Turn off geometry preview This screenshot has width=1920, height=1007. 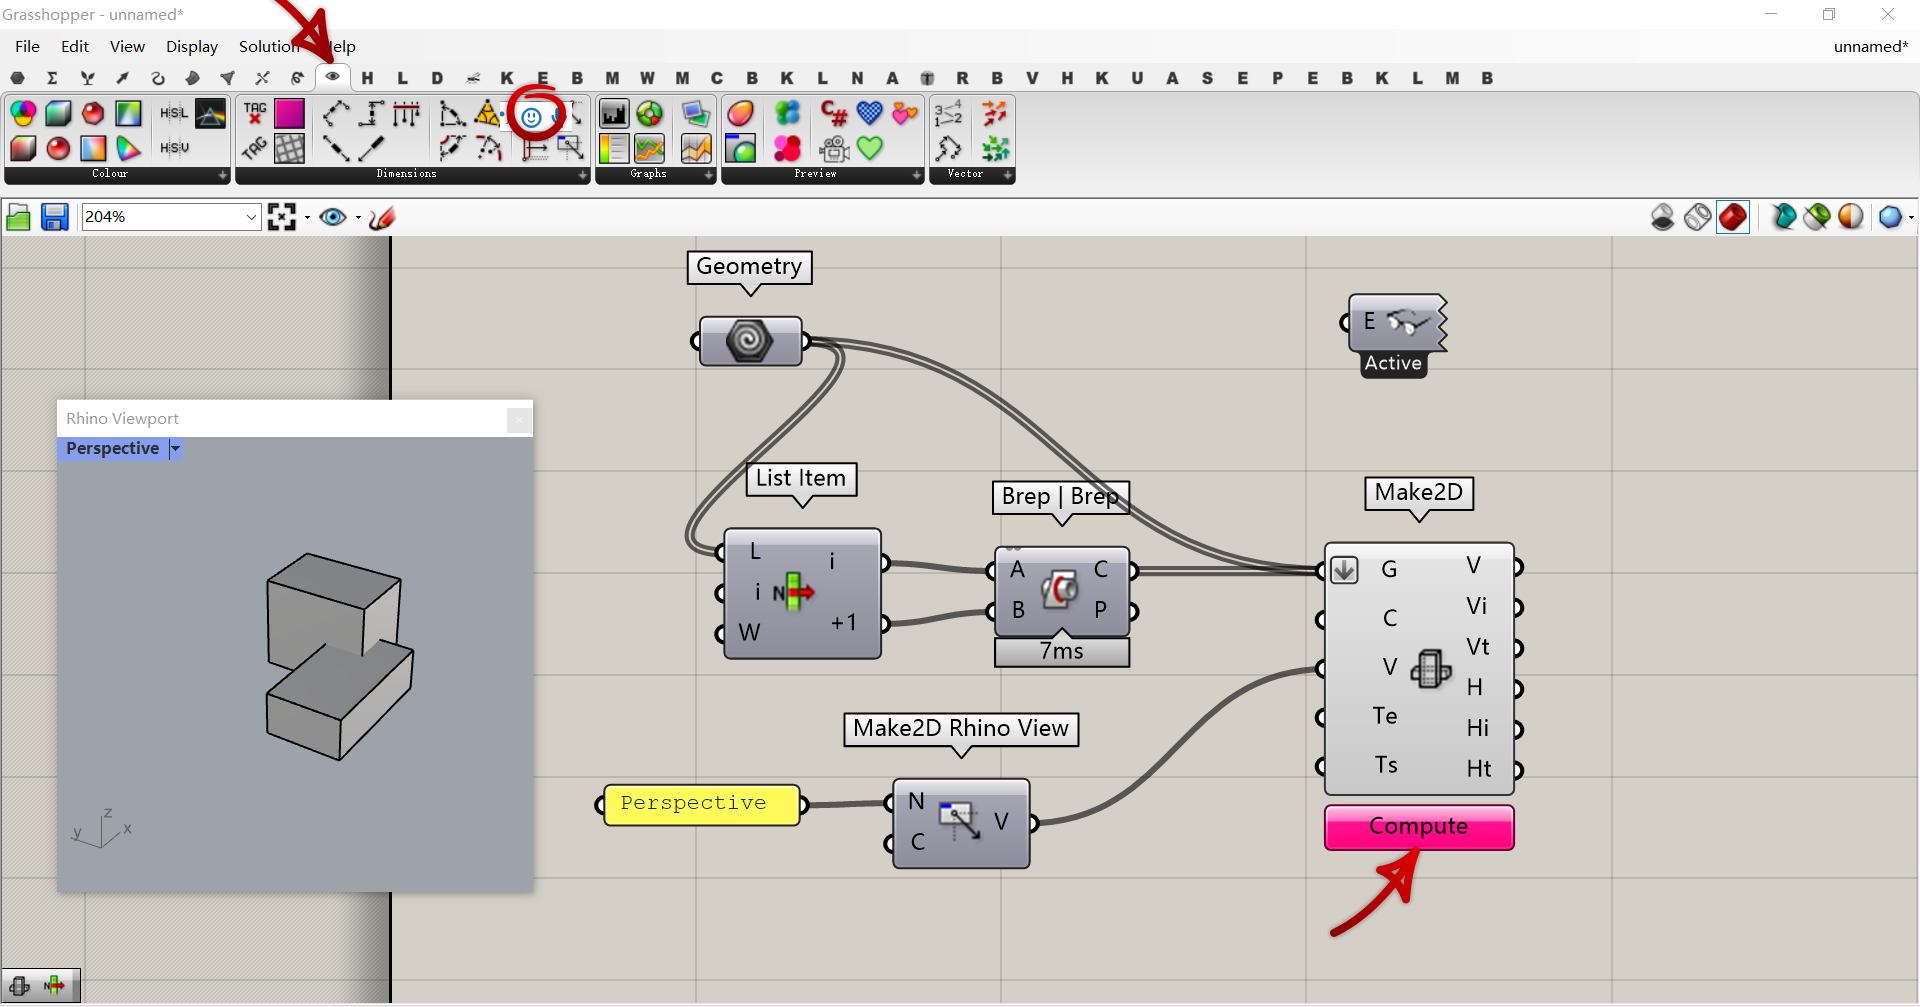tap(1663, 217)
